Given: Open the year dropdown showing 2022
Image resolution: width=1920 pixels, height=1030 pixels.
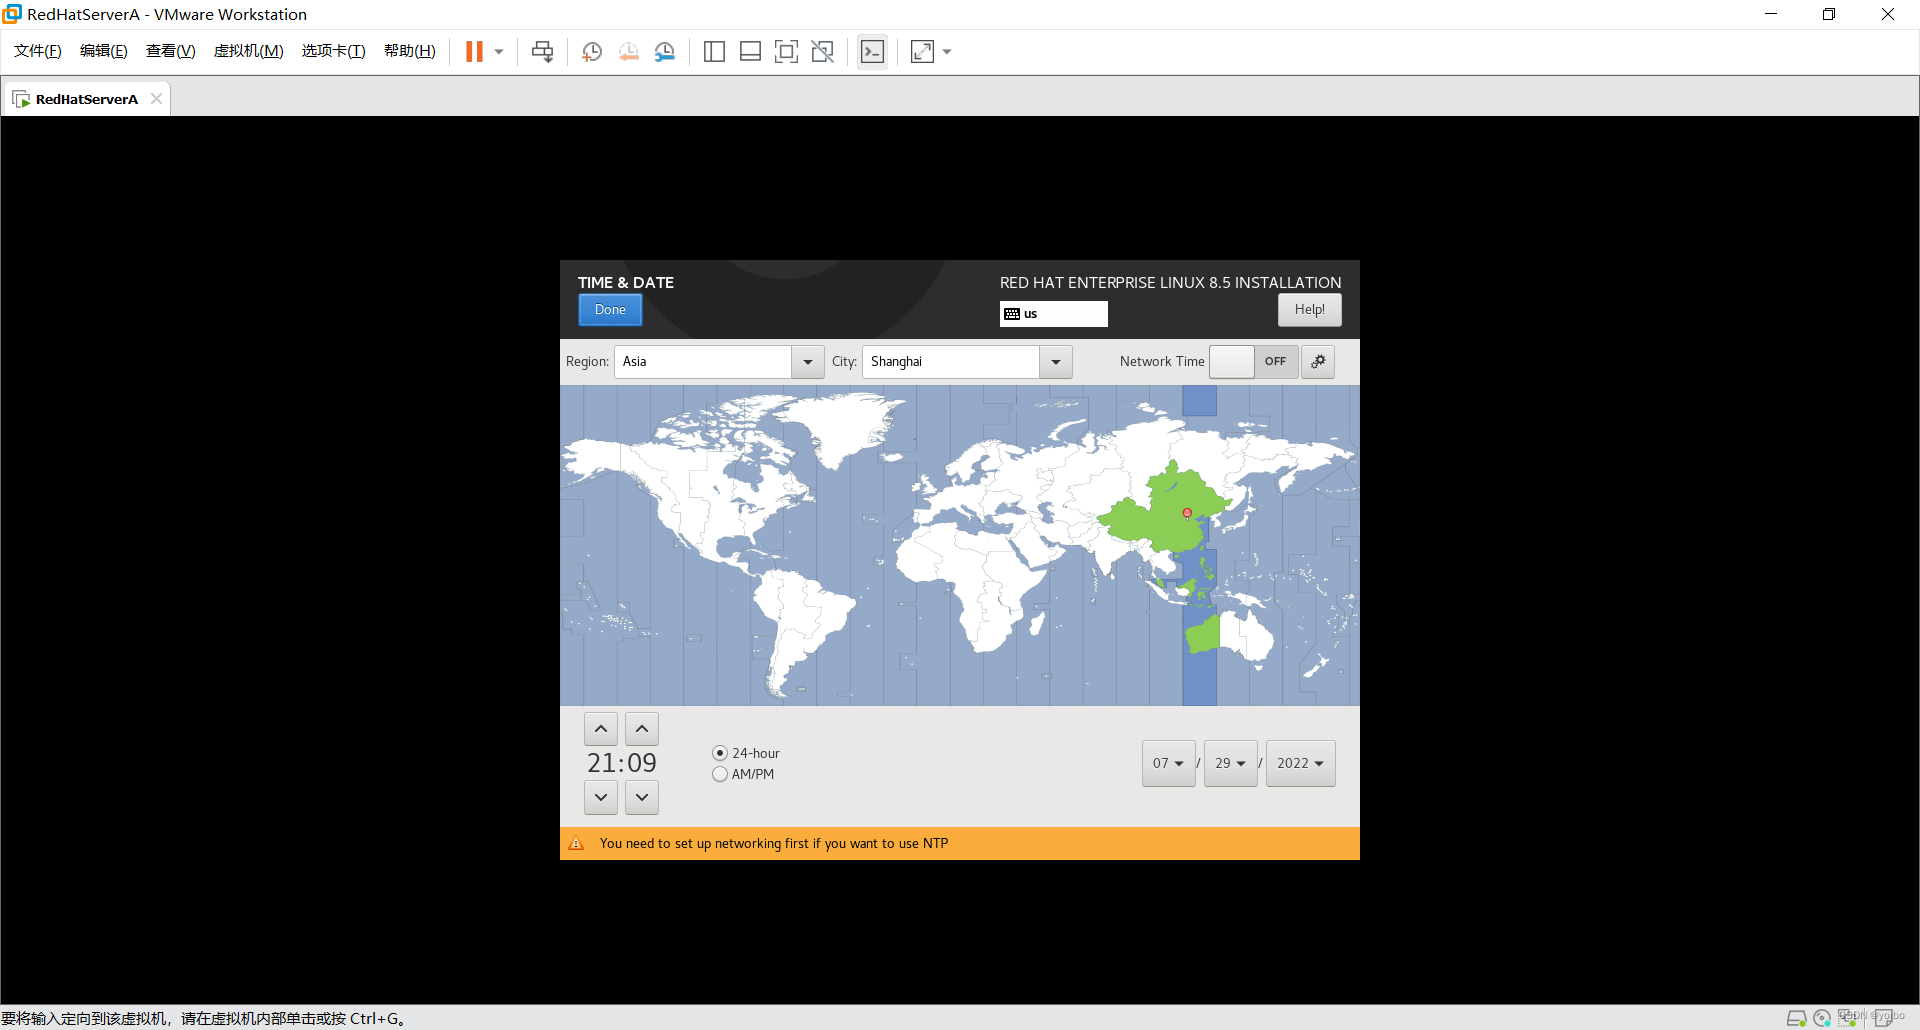Looking at the screenshot, I should click(x=1301, y=763).
